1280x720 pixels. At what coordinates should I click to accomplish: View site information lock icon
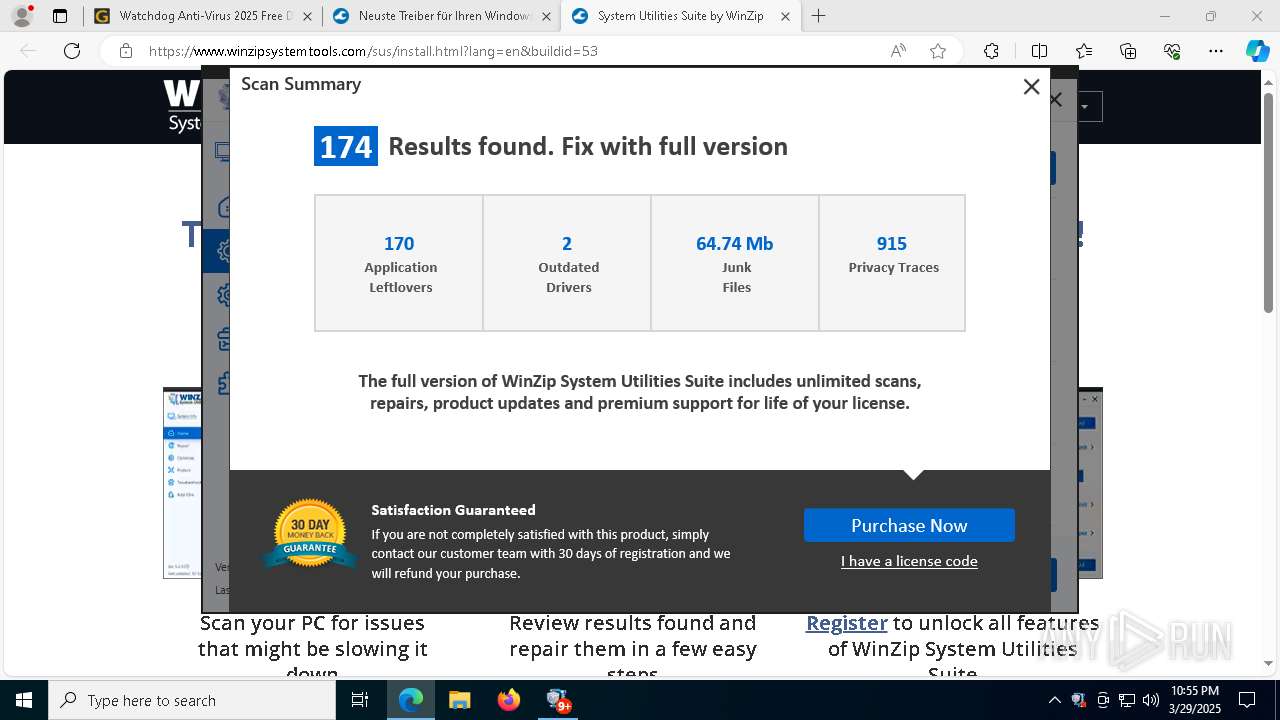(x=125, y=51)
